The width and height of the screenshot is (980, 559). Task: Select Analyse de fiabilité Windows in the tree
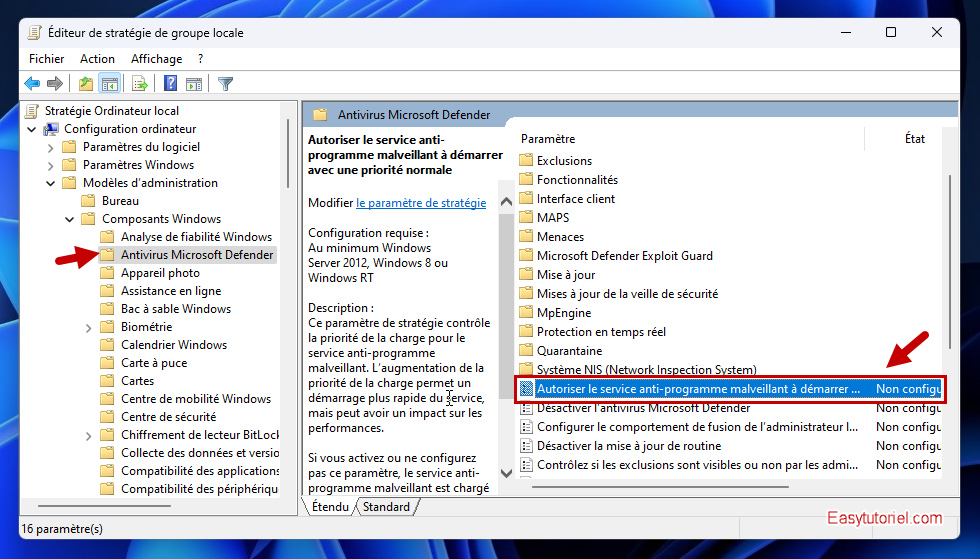coord(196,236)
